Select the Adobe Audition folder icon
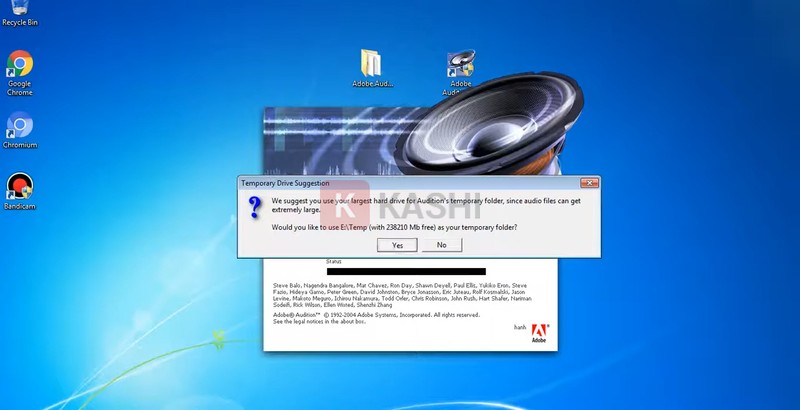 pos(371,63)
